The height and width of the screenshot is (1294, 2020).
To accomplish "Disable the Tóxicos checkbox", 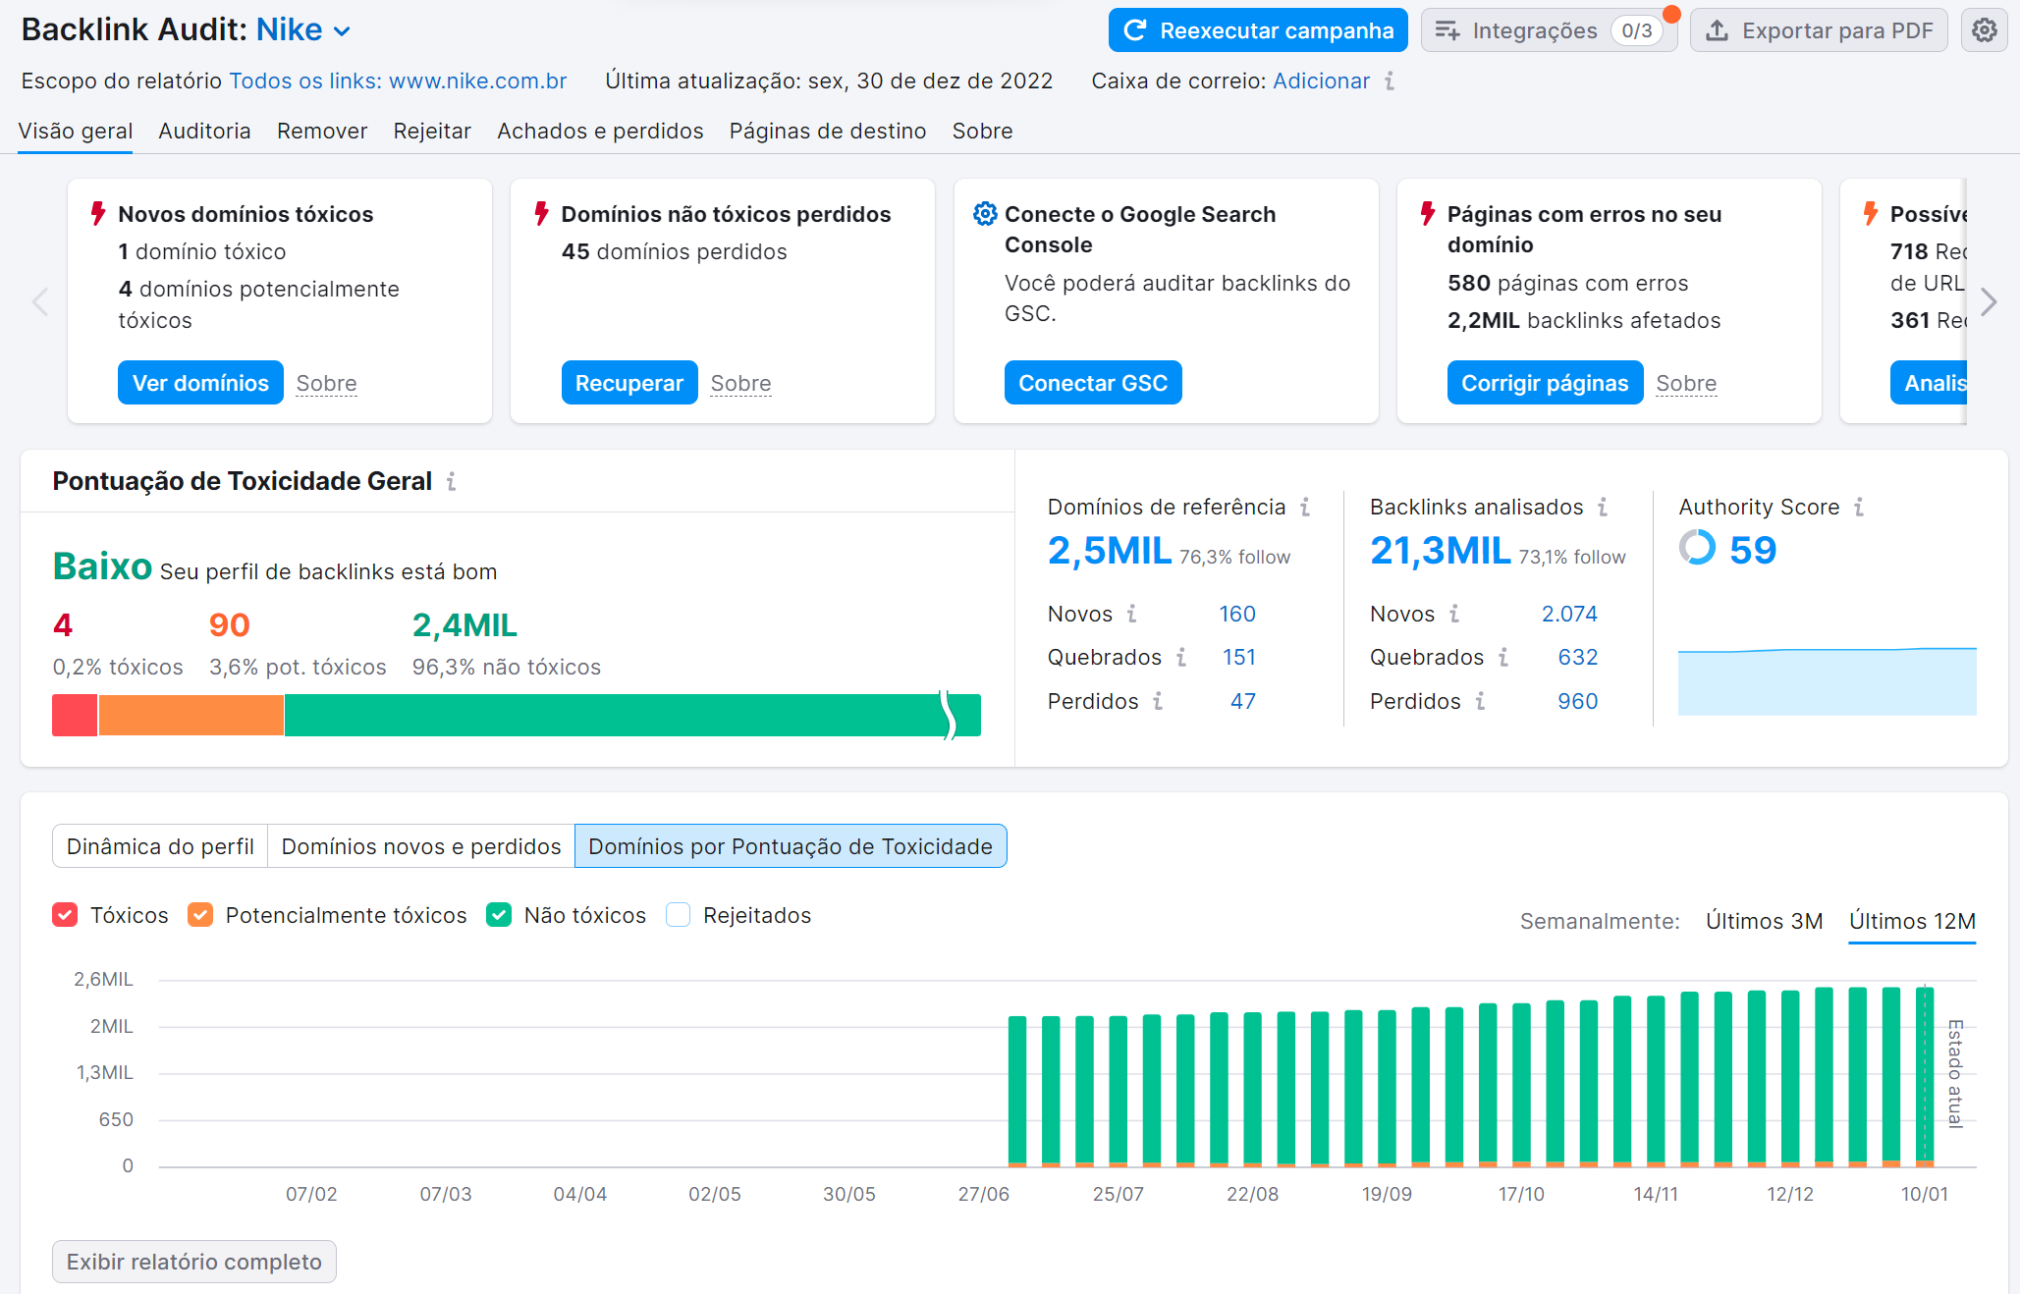I will tap(64, 914).
